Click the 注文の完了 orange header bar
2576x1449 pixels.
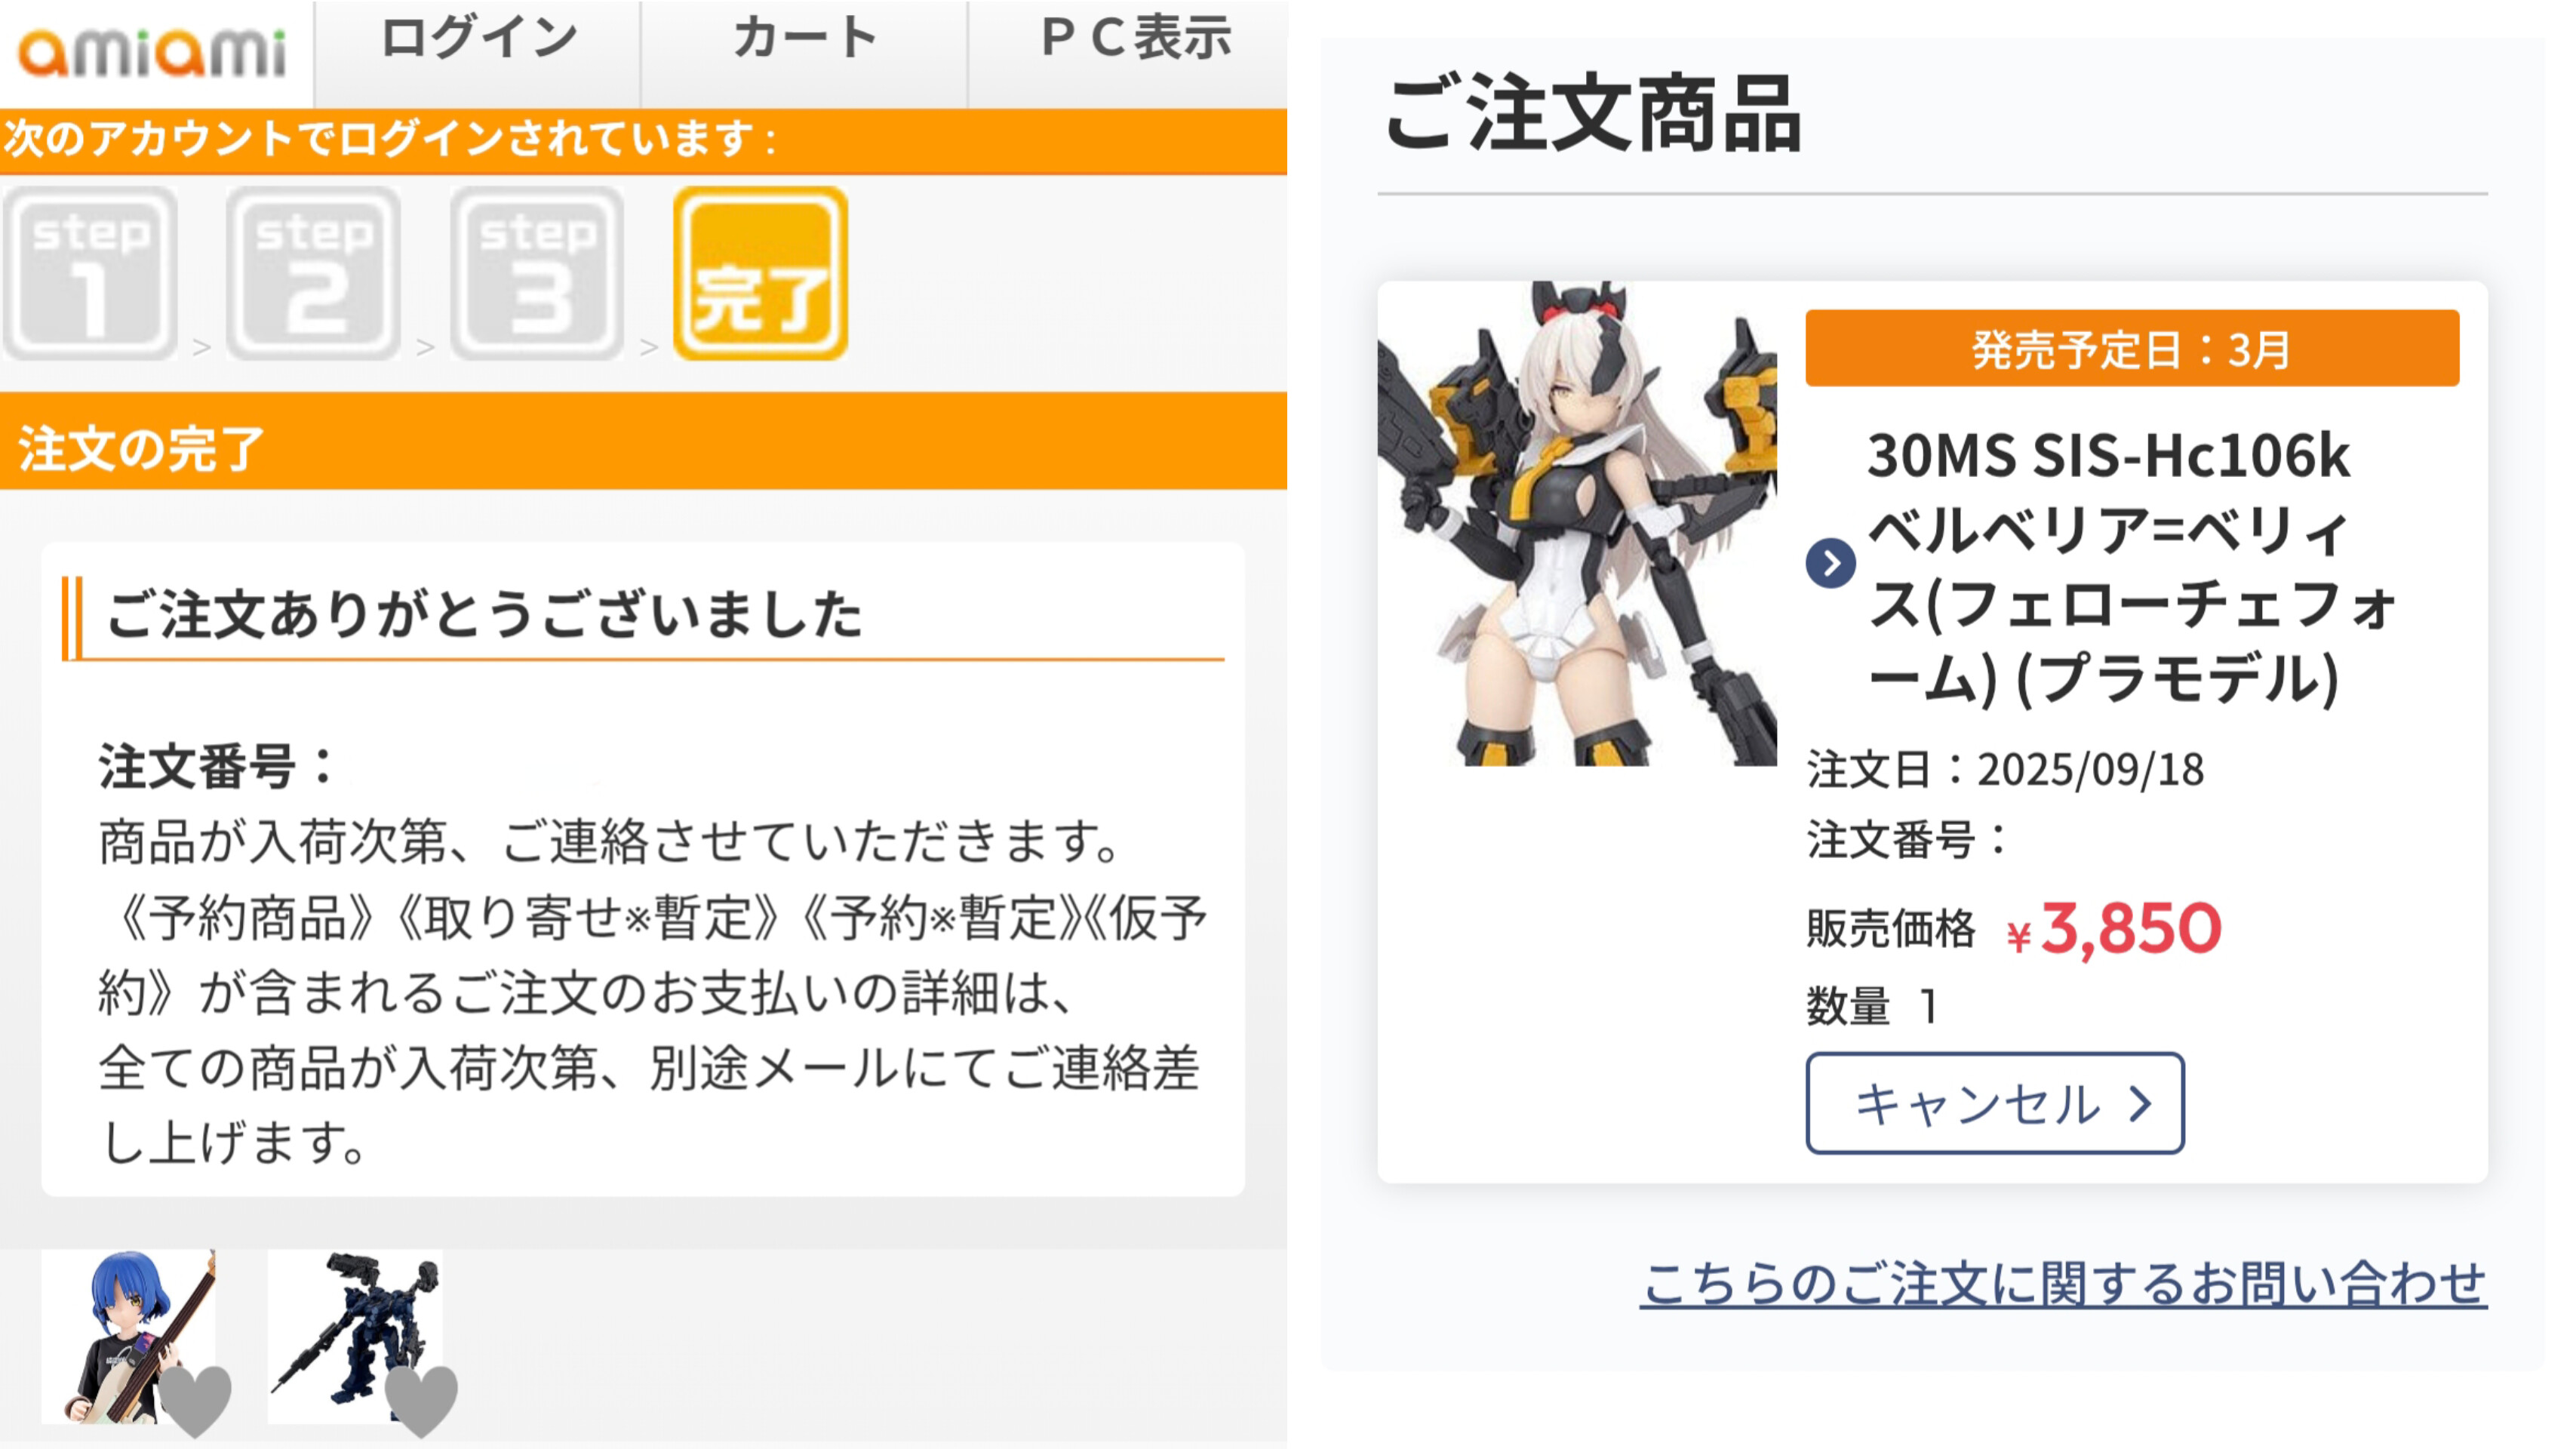tap(643, 441)
